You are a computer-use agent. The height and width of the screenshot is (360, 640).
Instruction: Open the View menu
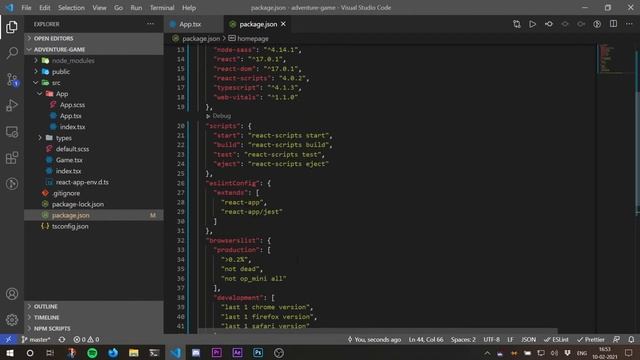tap(99, 8)
